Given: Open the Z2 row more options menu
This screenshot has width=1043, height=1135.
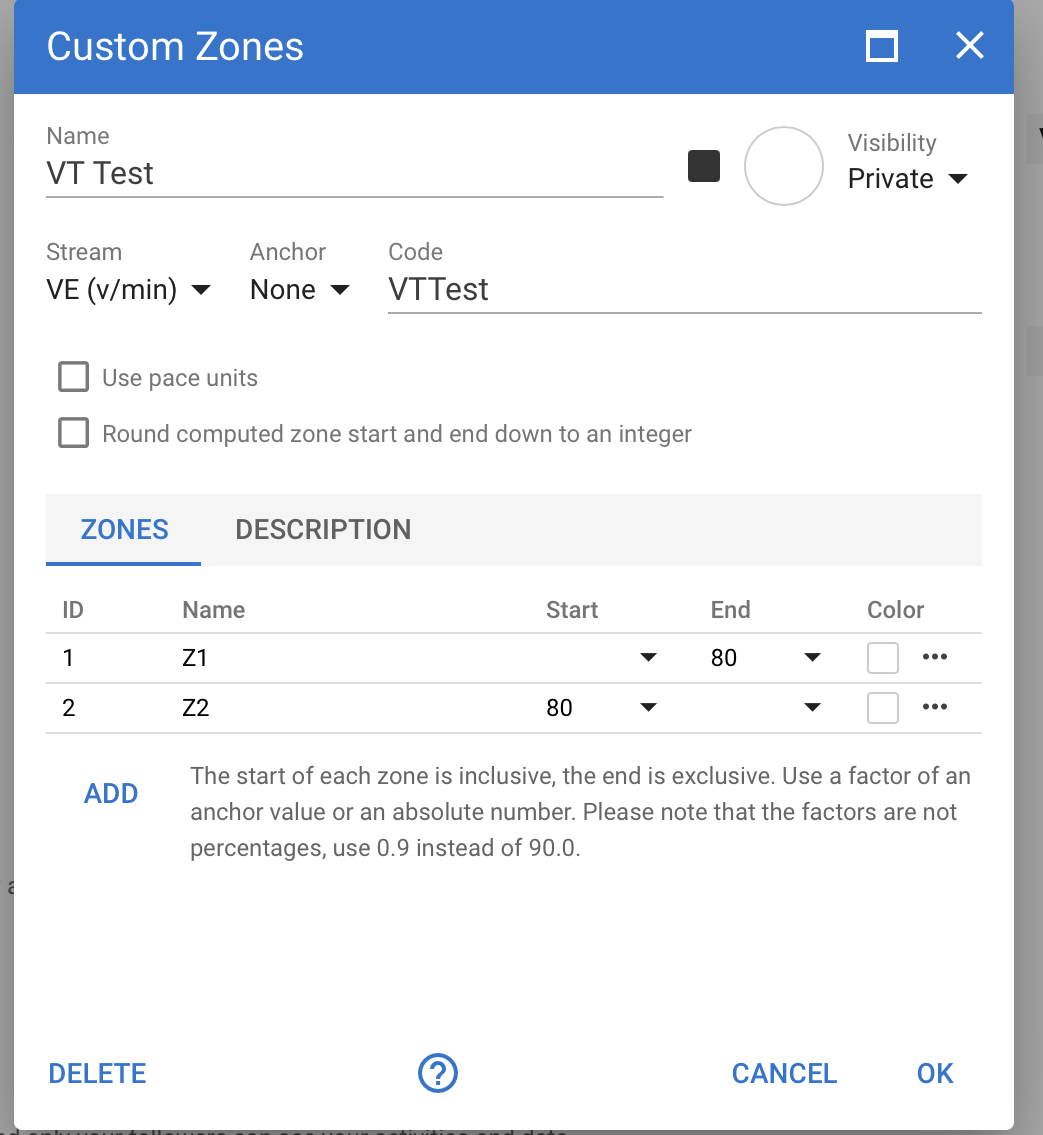Looking at the screenshot, I should pyautogui.click(x=934, y=707).
